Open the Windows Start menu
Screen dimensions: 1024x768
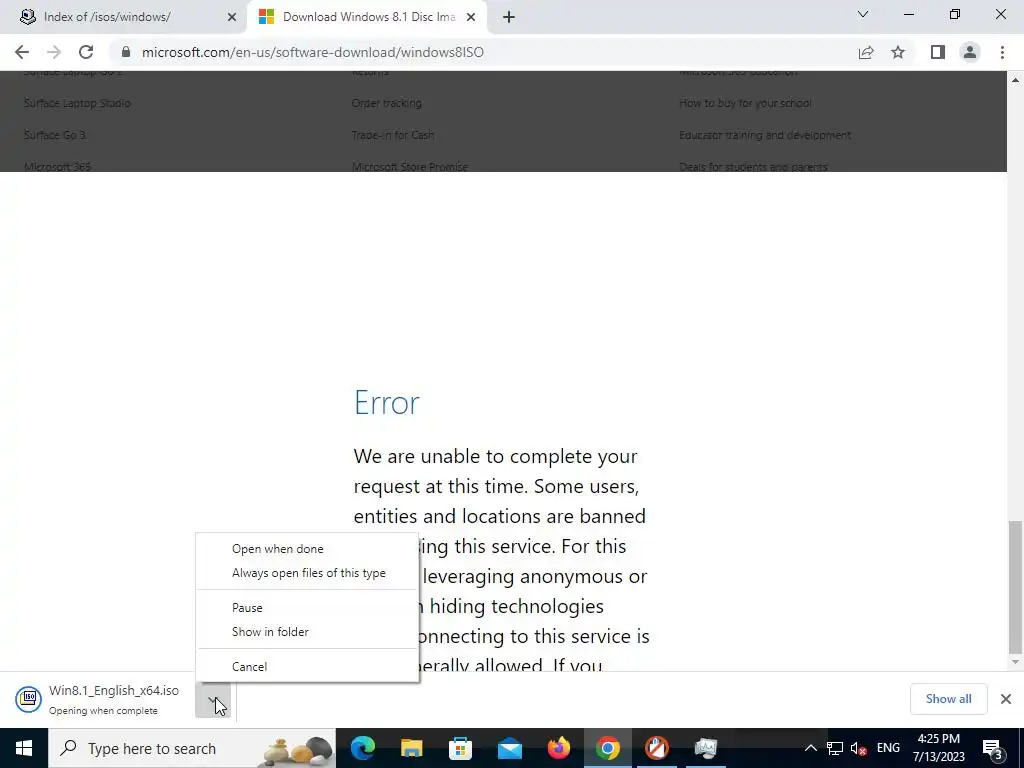[24, 748]
